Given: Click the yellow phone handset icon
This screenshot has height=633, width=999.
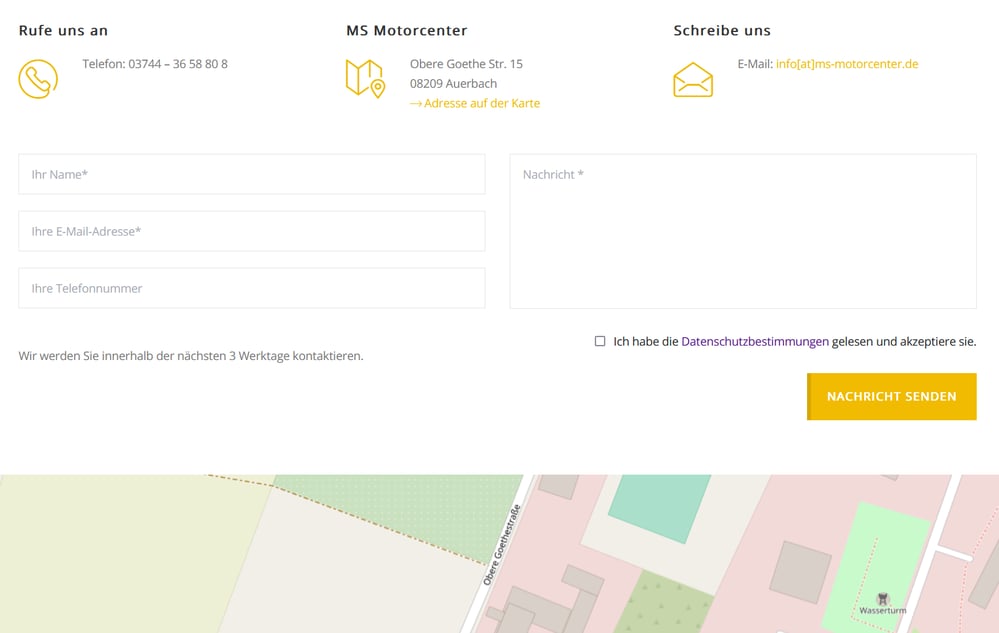Looking at the screenshot, I should [38, 79].
